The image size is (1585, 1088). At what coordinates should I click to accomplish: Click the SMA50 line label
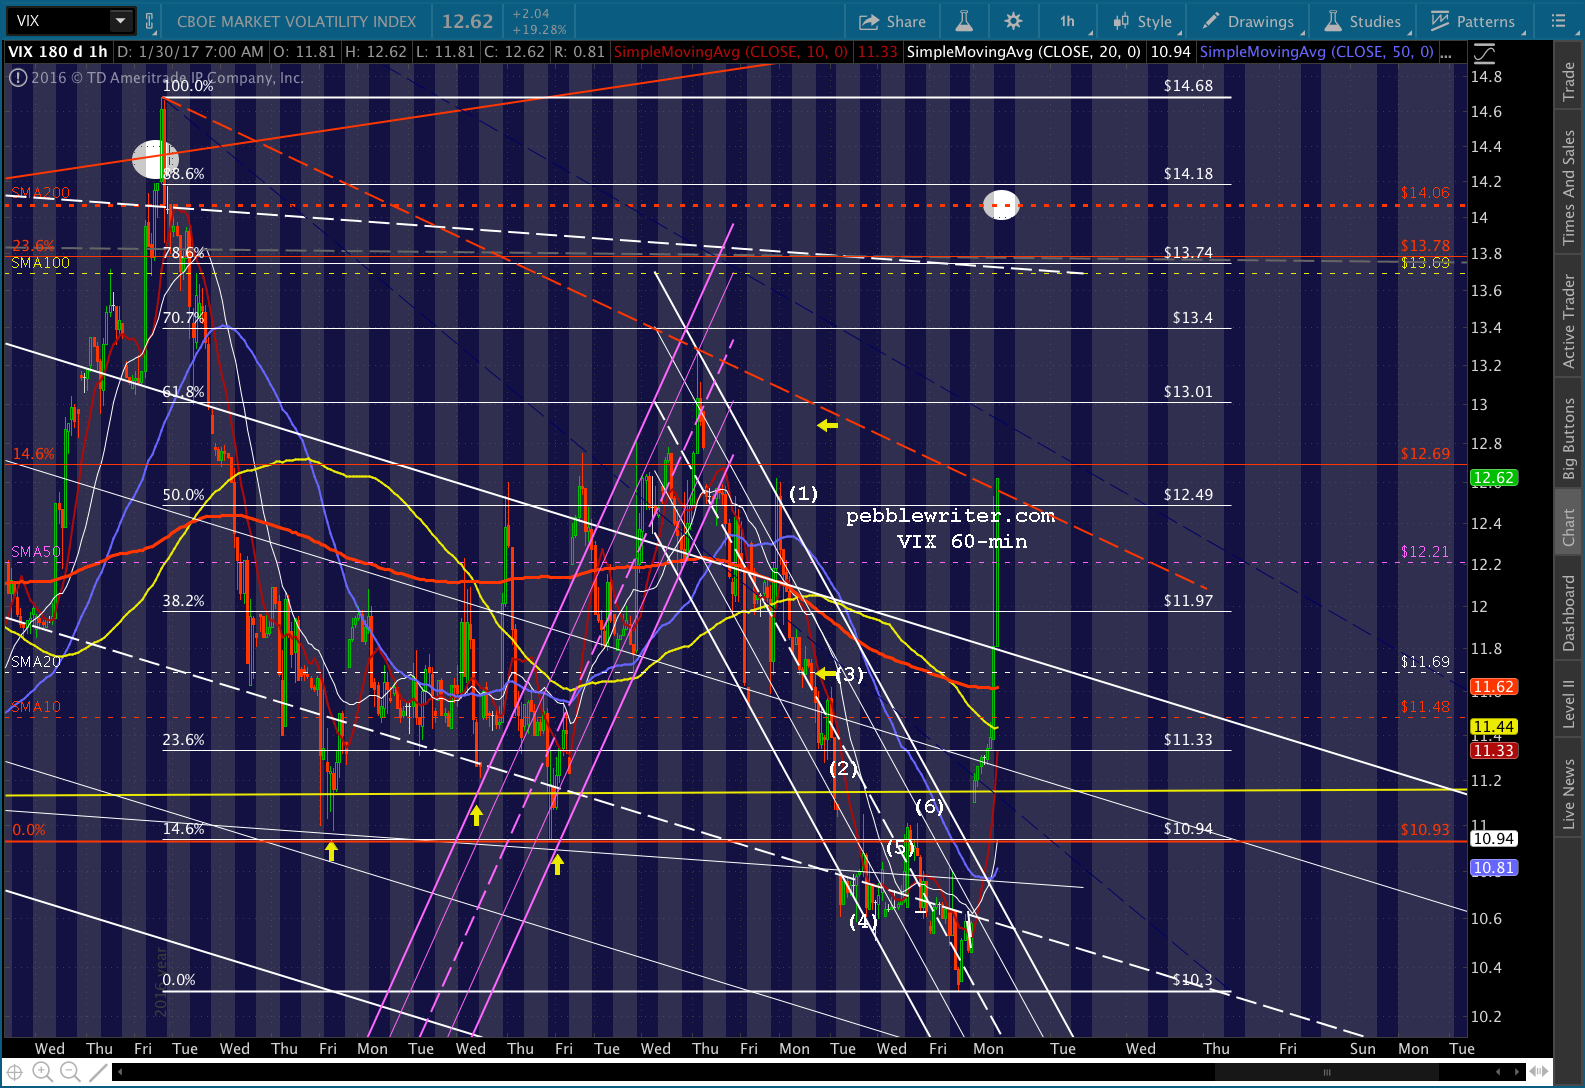pos(36,552)
